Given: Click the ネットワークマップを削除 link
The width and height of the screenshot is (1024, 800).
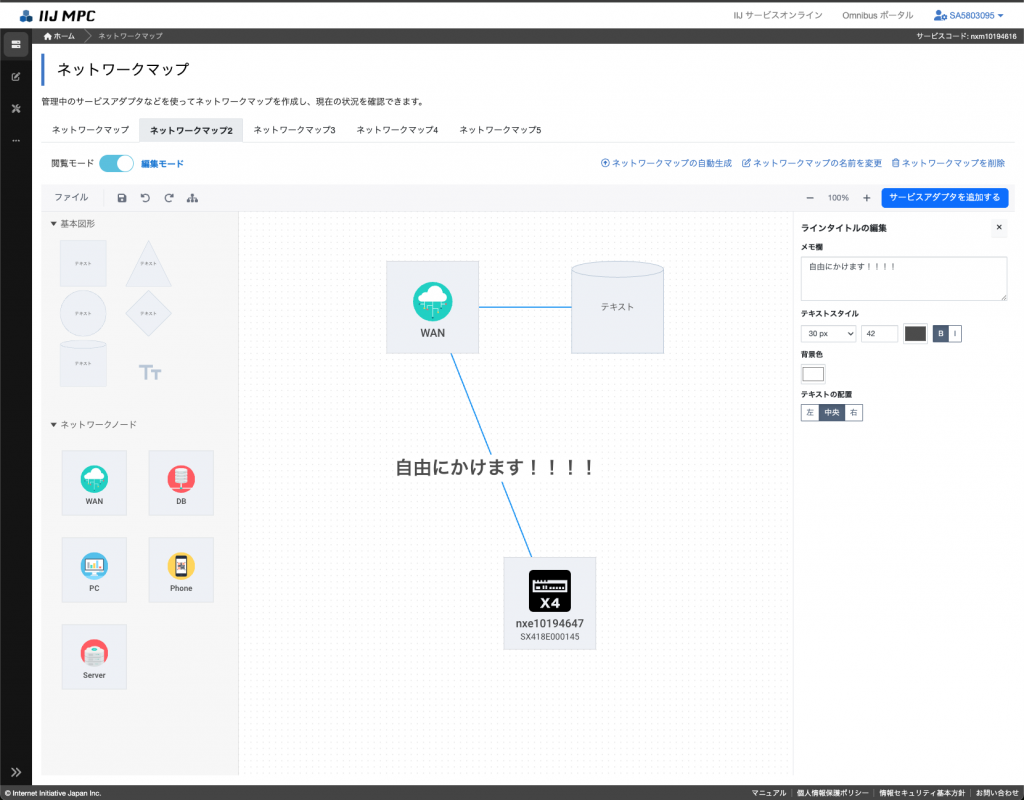Looking at the screenshot, I should click(x=948, y=163).
